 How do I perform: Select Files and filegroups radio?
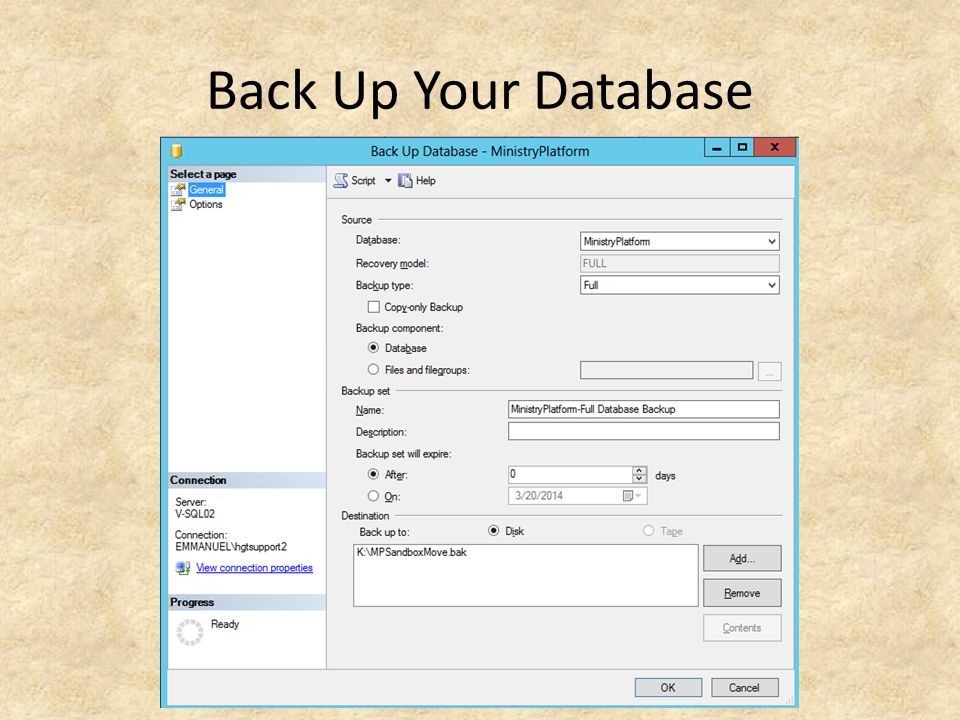tap(373, 369)
